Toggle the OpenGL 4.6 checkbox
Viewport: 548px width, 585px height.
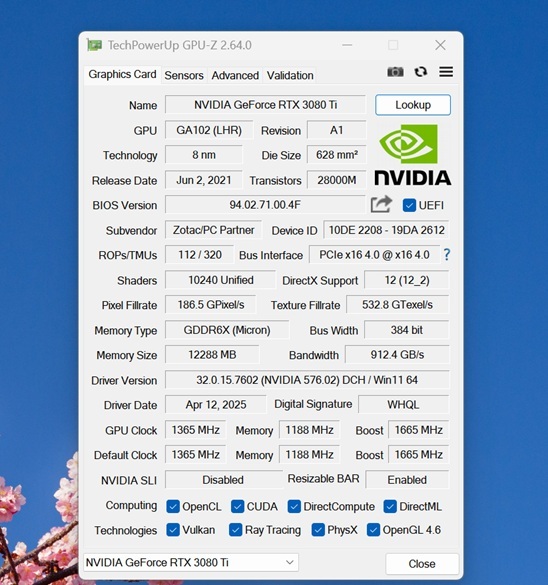373,530
